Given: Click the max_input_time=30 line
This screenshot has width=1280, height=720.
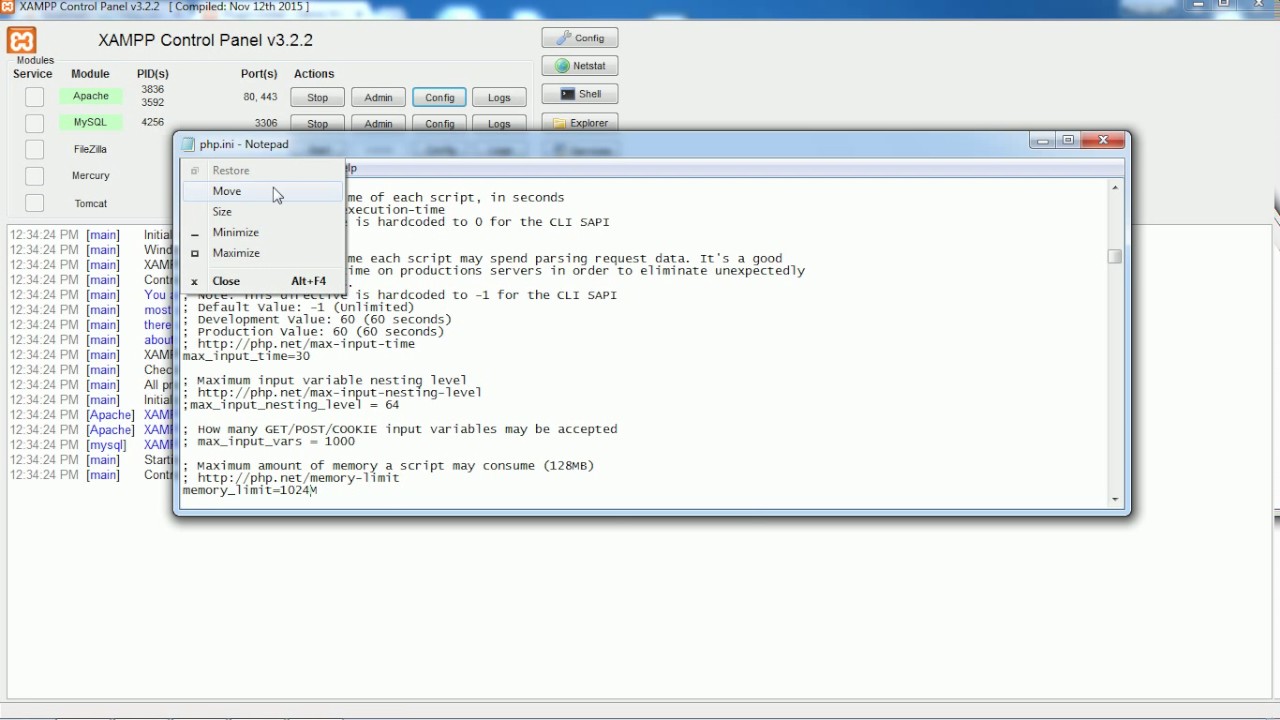Looking at the screenshot, I should [246, 356].
